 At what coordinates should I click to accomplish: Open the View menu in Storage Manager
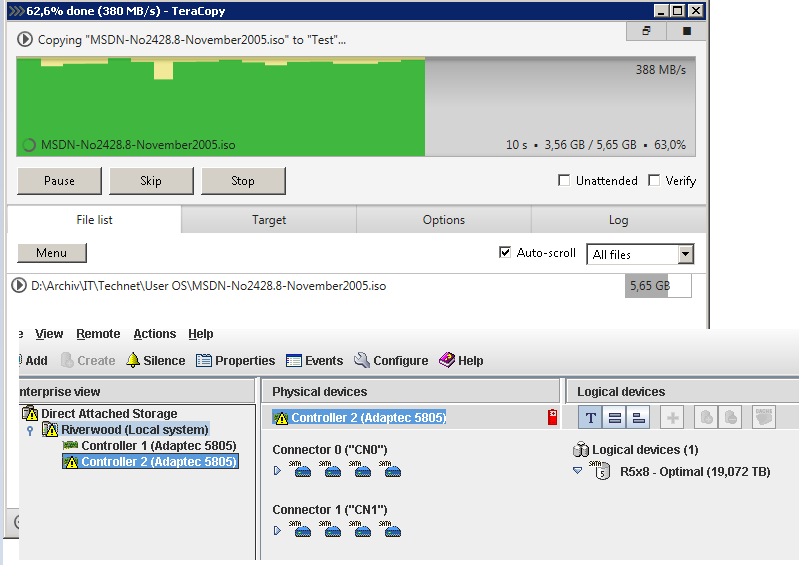(x=49, y=334)
